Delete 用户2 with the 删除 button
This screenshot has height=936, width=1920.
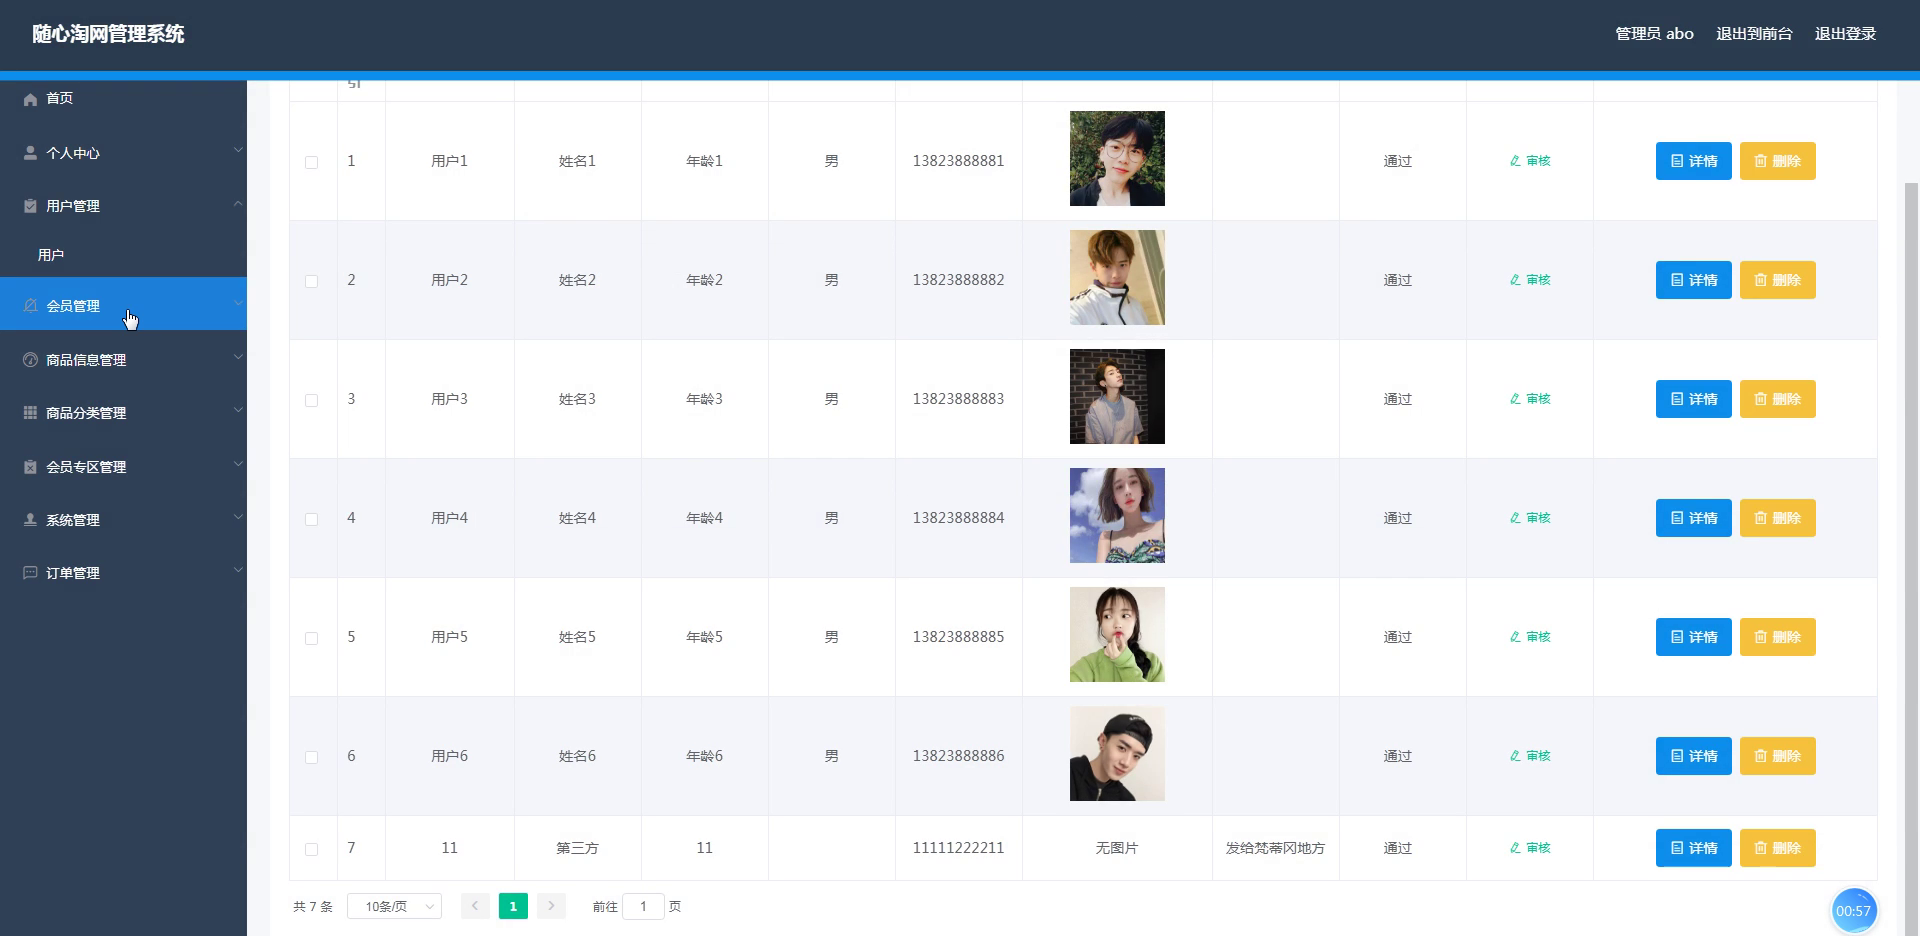(1777, 280)
